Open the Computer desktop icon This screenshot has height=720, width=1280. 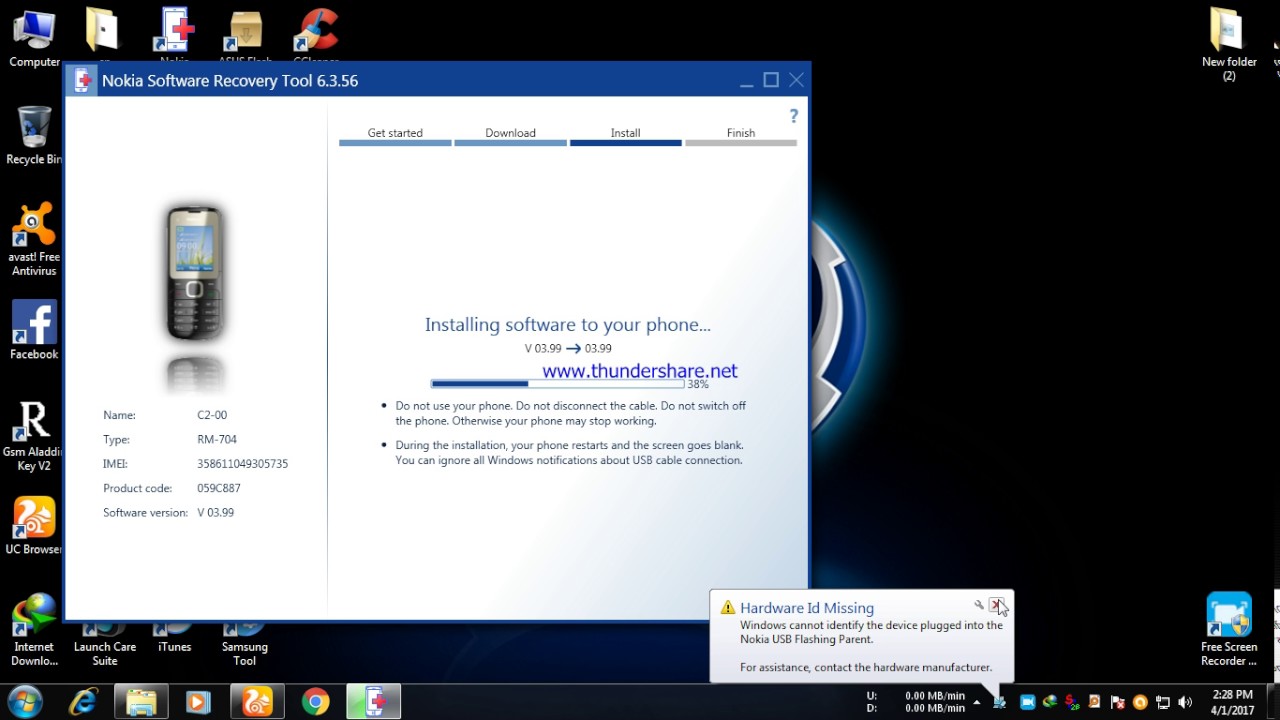pos(34,40)
